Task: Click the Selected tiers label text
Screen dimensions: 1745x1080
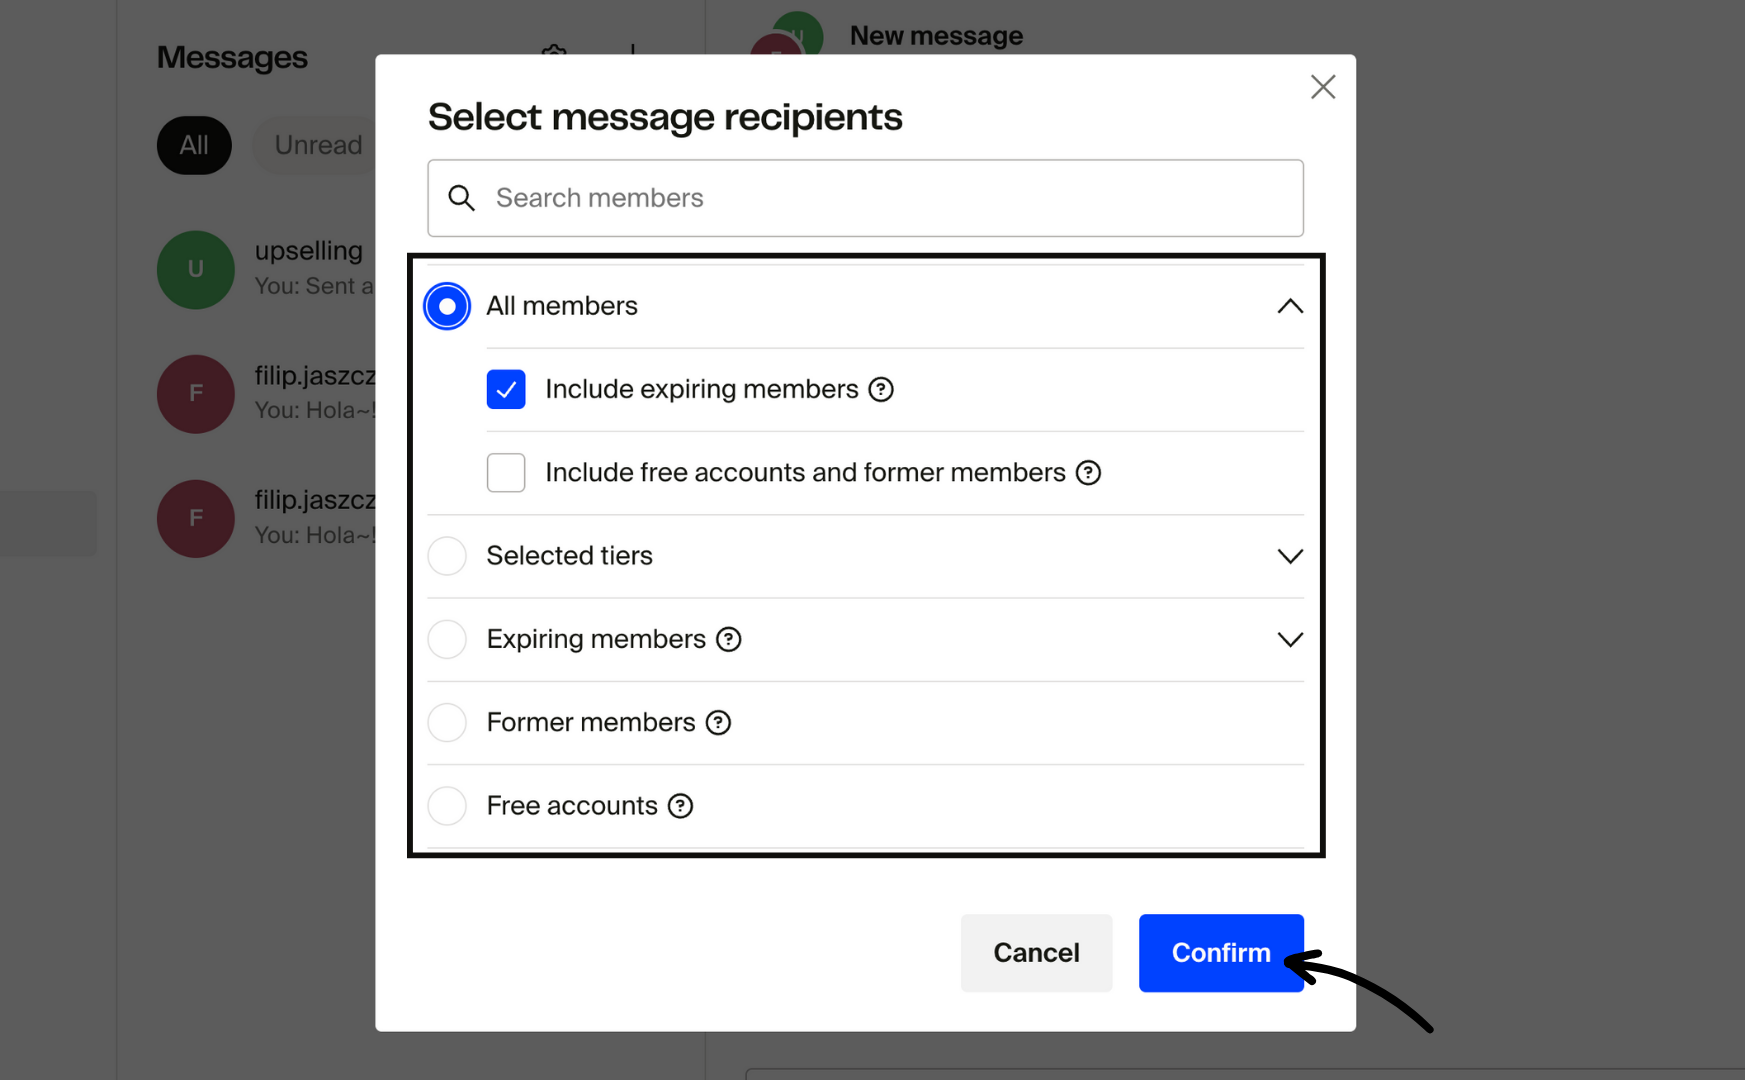Action: click(x=569, y=556)
